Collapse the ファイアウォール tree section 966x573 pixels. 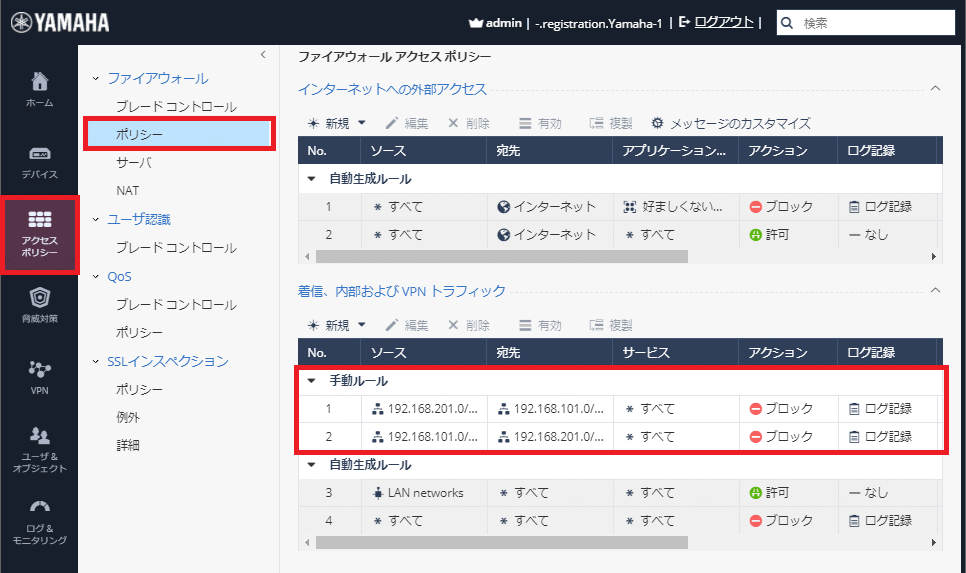click(96, 78)
